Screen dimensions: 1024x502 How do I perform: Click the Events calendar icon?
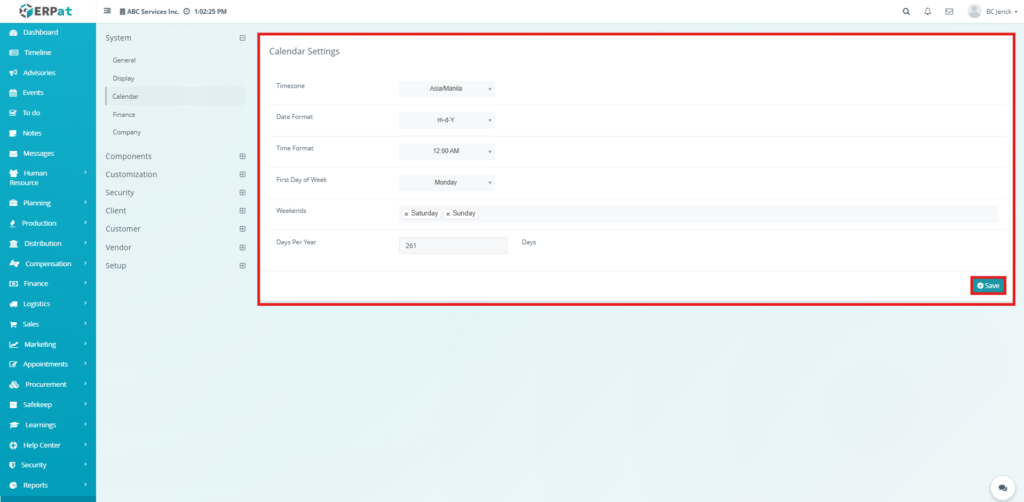[x=13, y=93]
